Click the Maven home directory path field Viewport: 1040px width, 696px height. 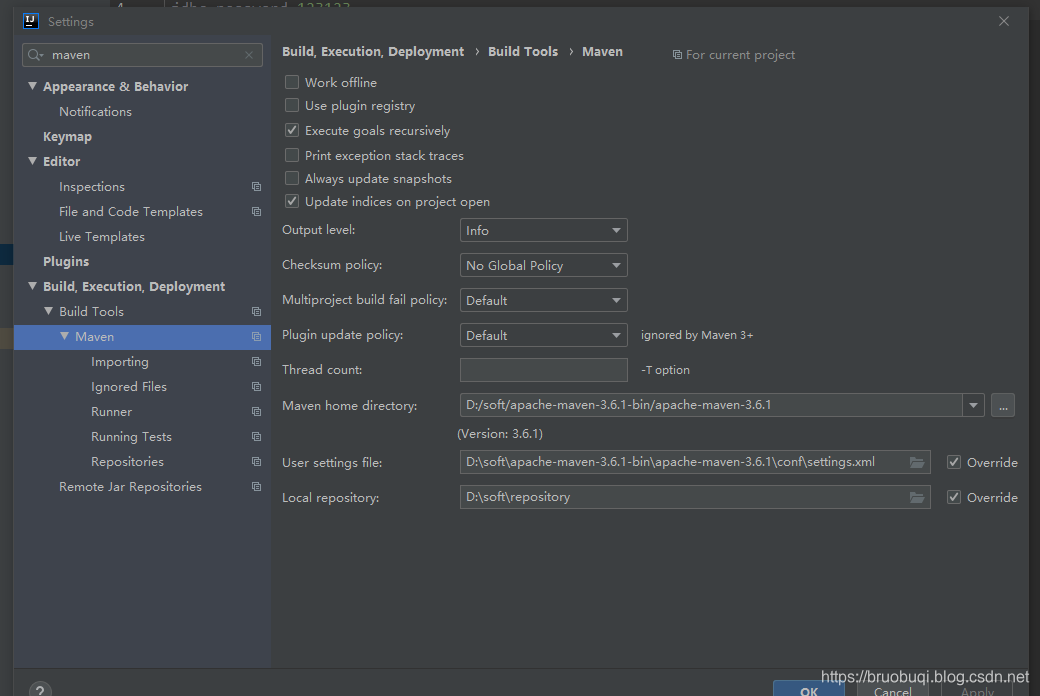pyautogui.click(x=710, y=405)
